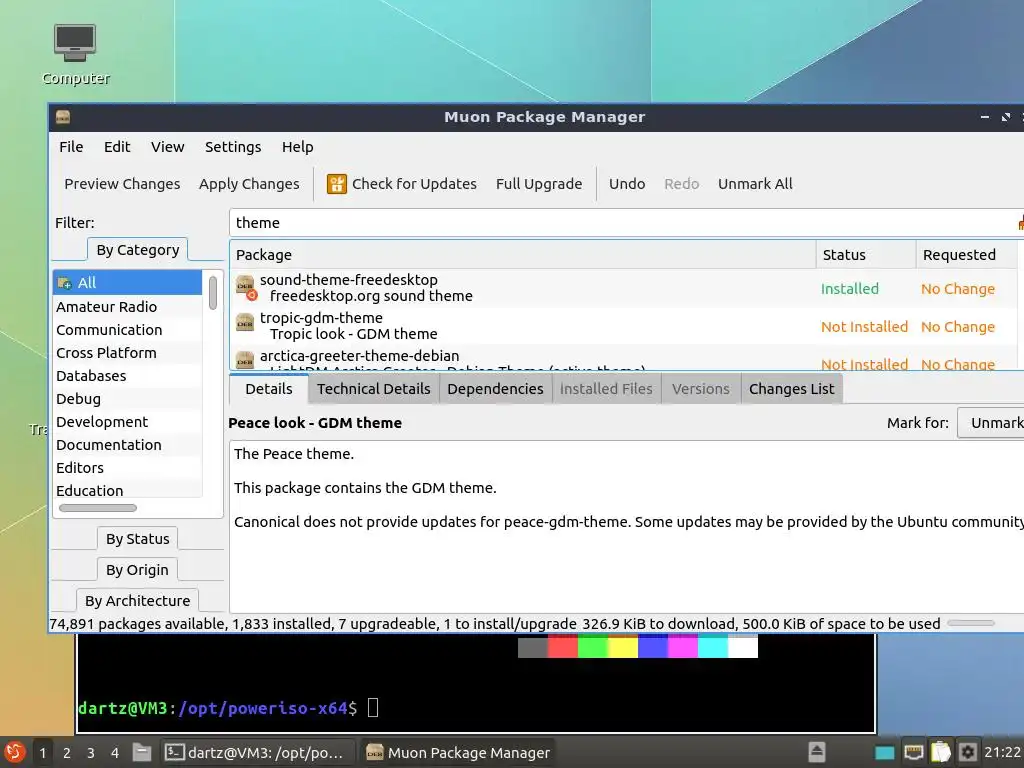Open the Lubuntu start menu icon

click(14, 752)
